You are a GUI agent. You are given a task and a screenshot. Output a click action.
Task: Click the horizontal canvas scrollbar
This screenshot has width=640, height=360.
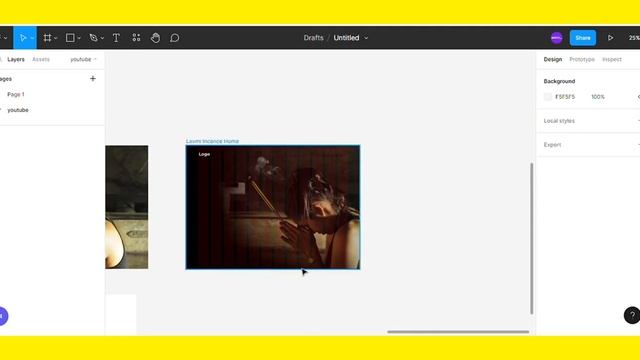tap(458, 332)
